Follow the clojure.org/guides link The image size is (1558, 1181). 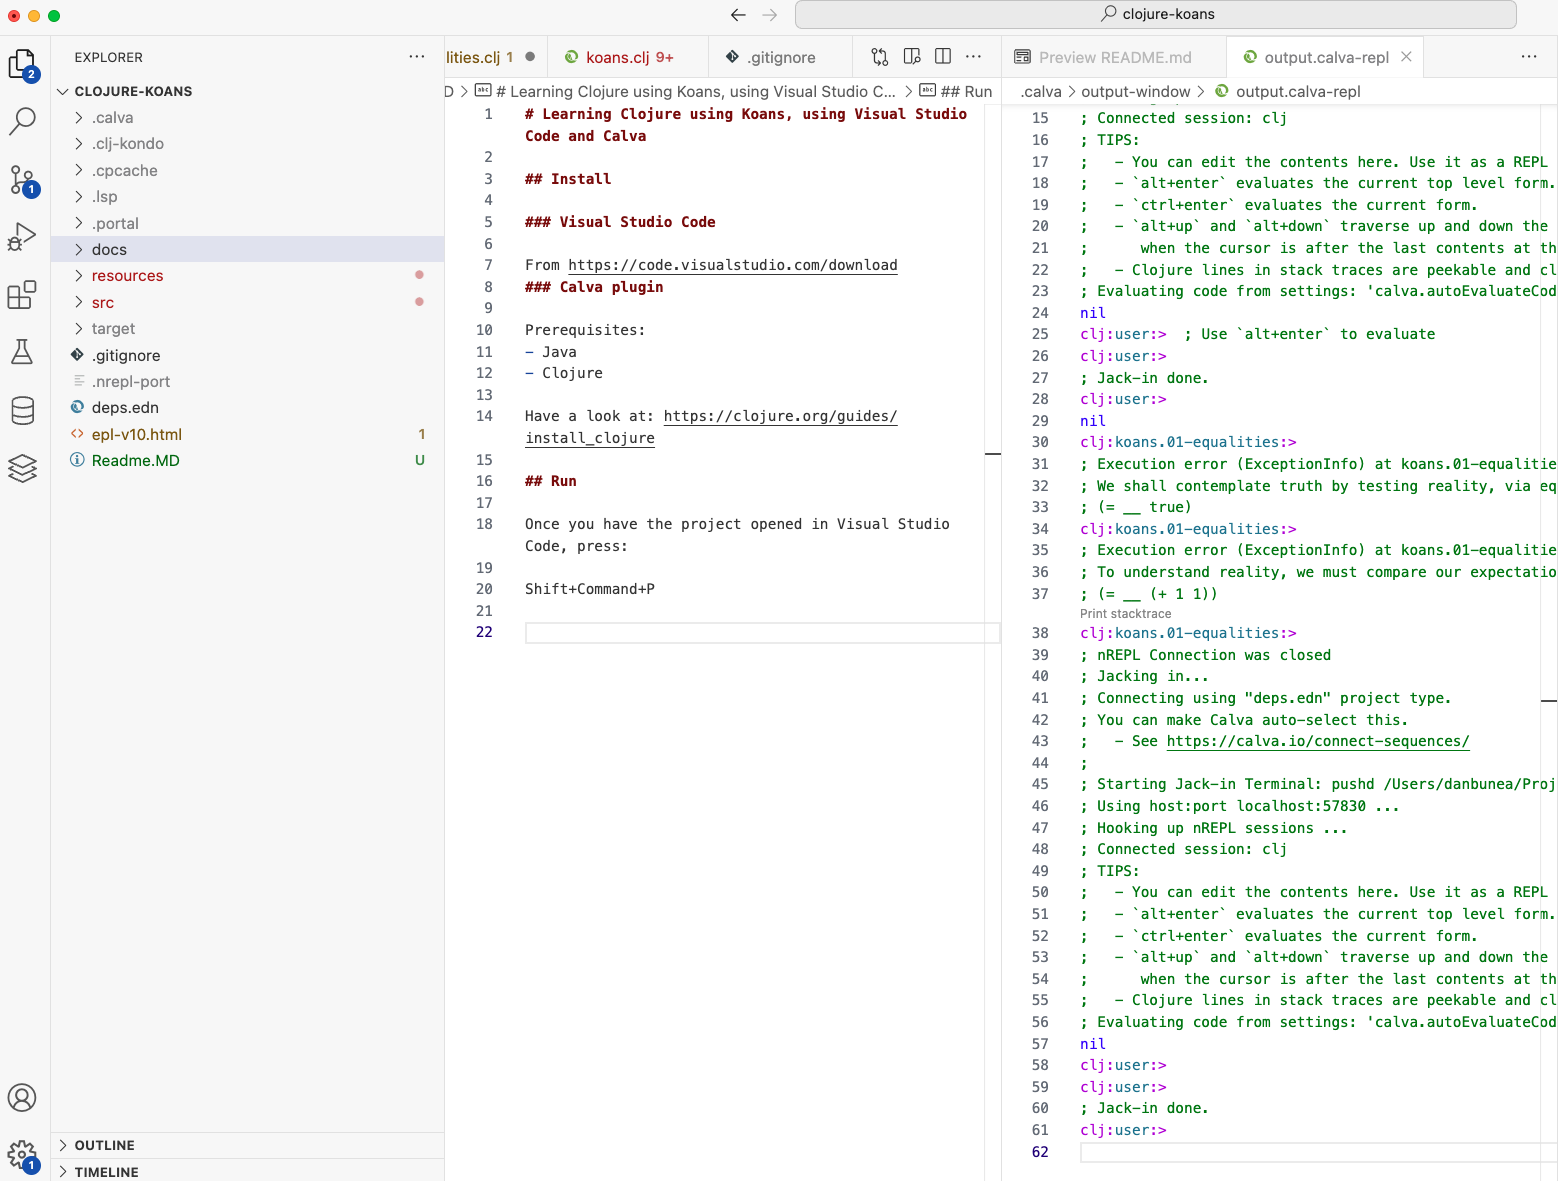pos(780,416)
